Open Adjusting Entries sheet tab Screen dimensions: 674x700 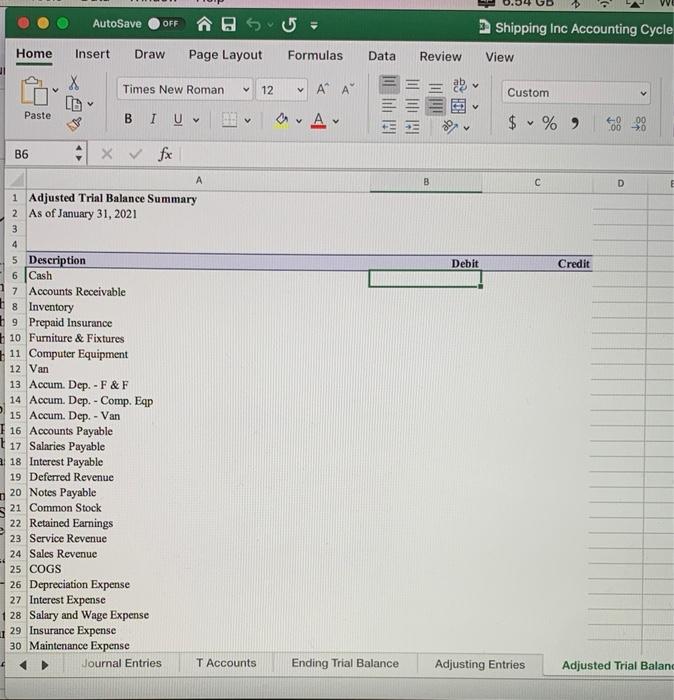[480, 664]
